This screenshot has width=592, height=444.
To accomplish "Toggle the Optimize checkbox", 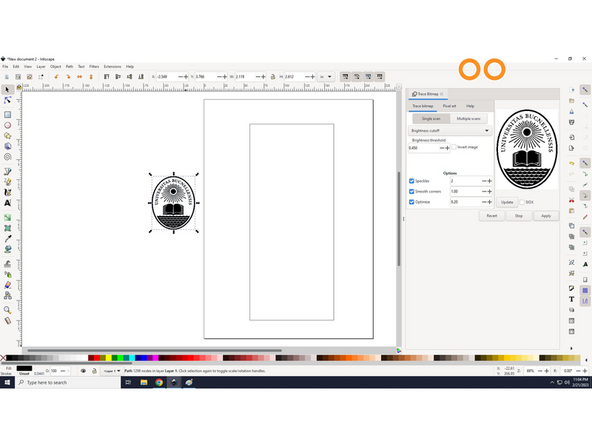I will click(x=412, y=202).
